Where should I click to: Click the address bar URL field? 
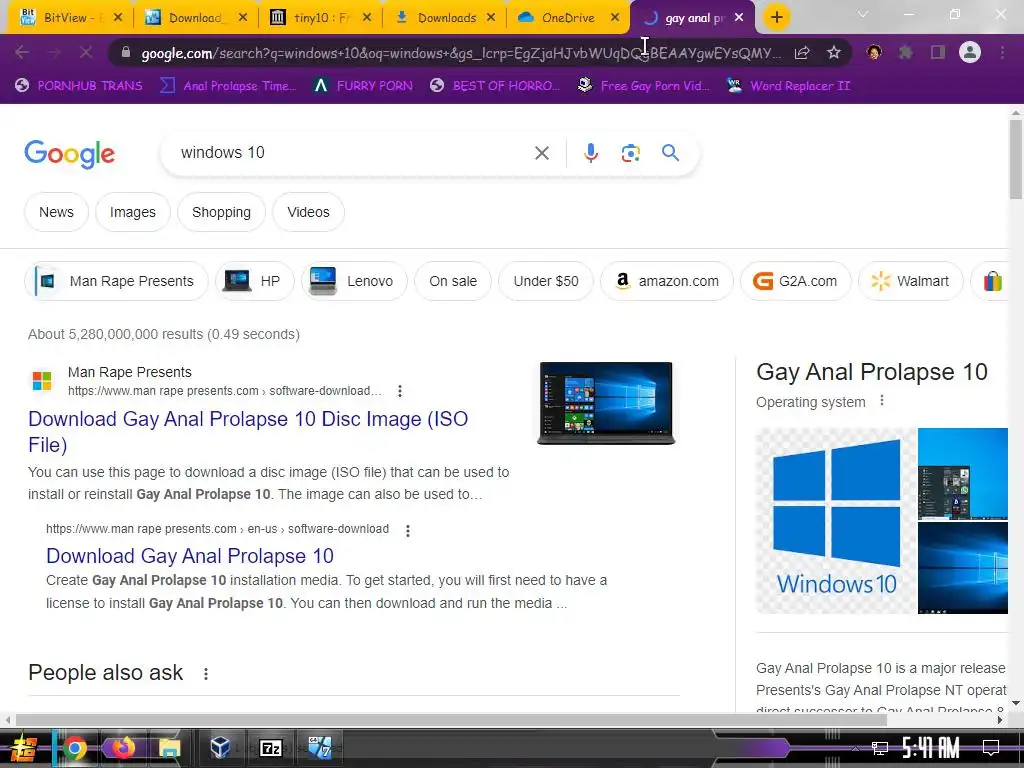pyautogui.click(x=460, y=53)
